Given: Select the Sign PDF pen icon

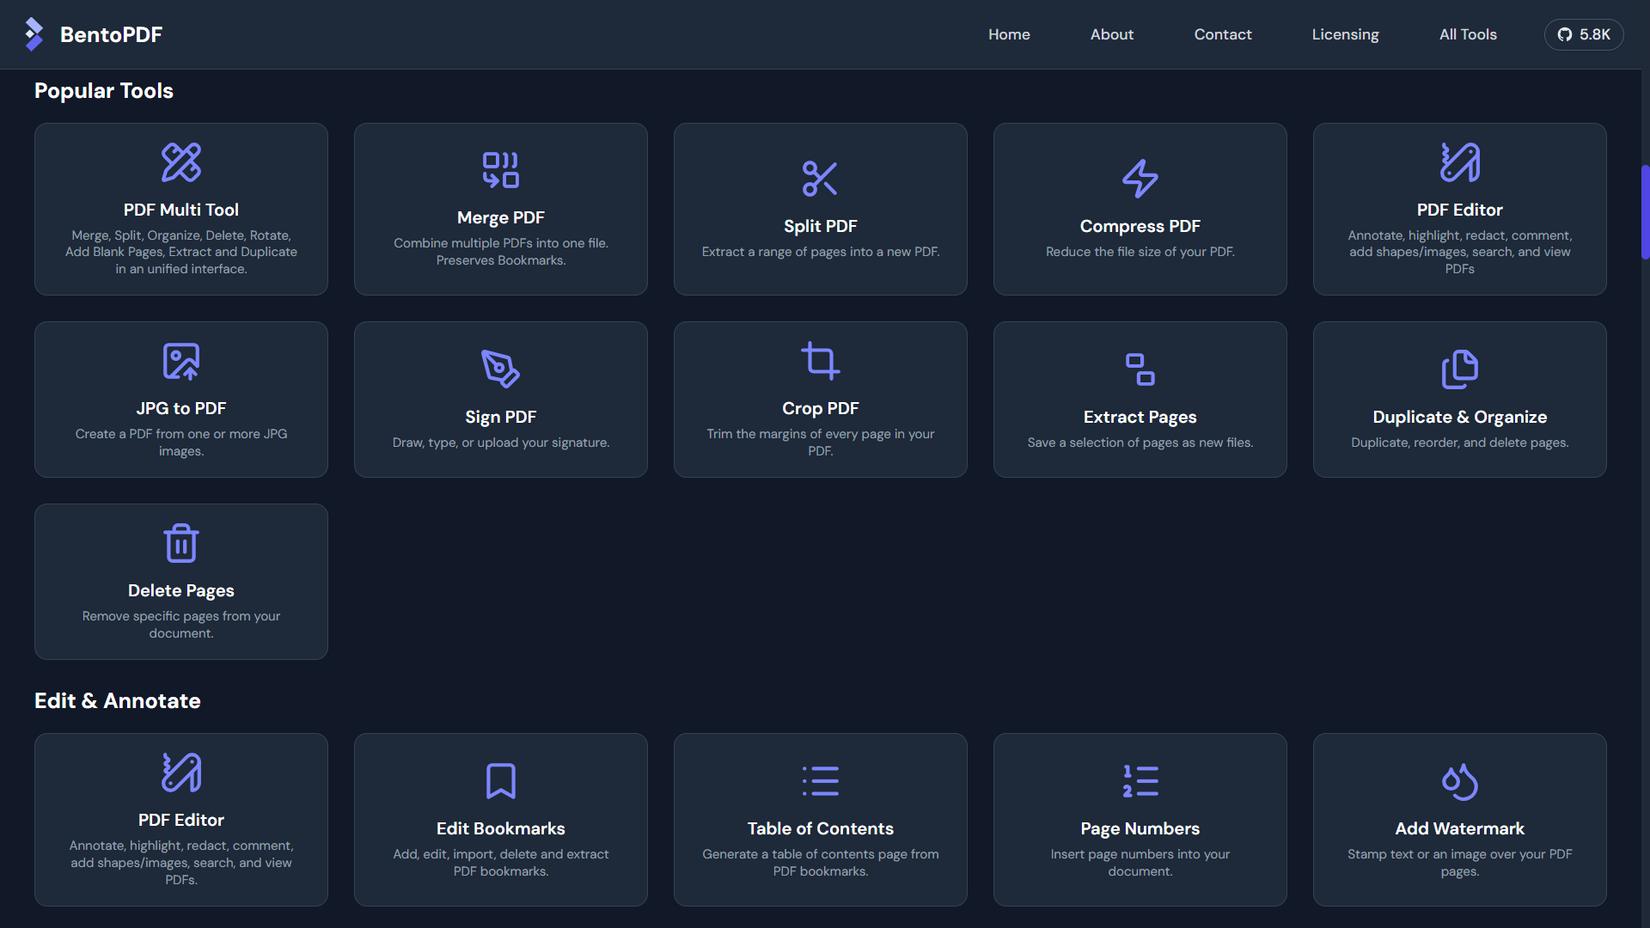Looking at the screenshot, I should pos(500,370).
